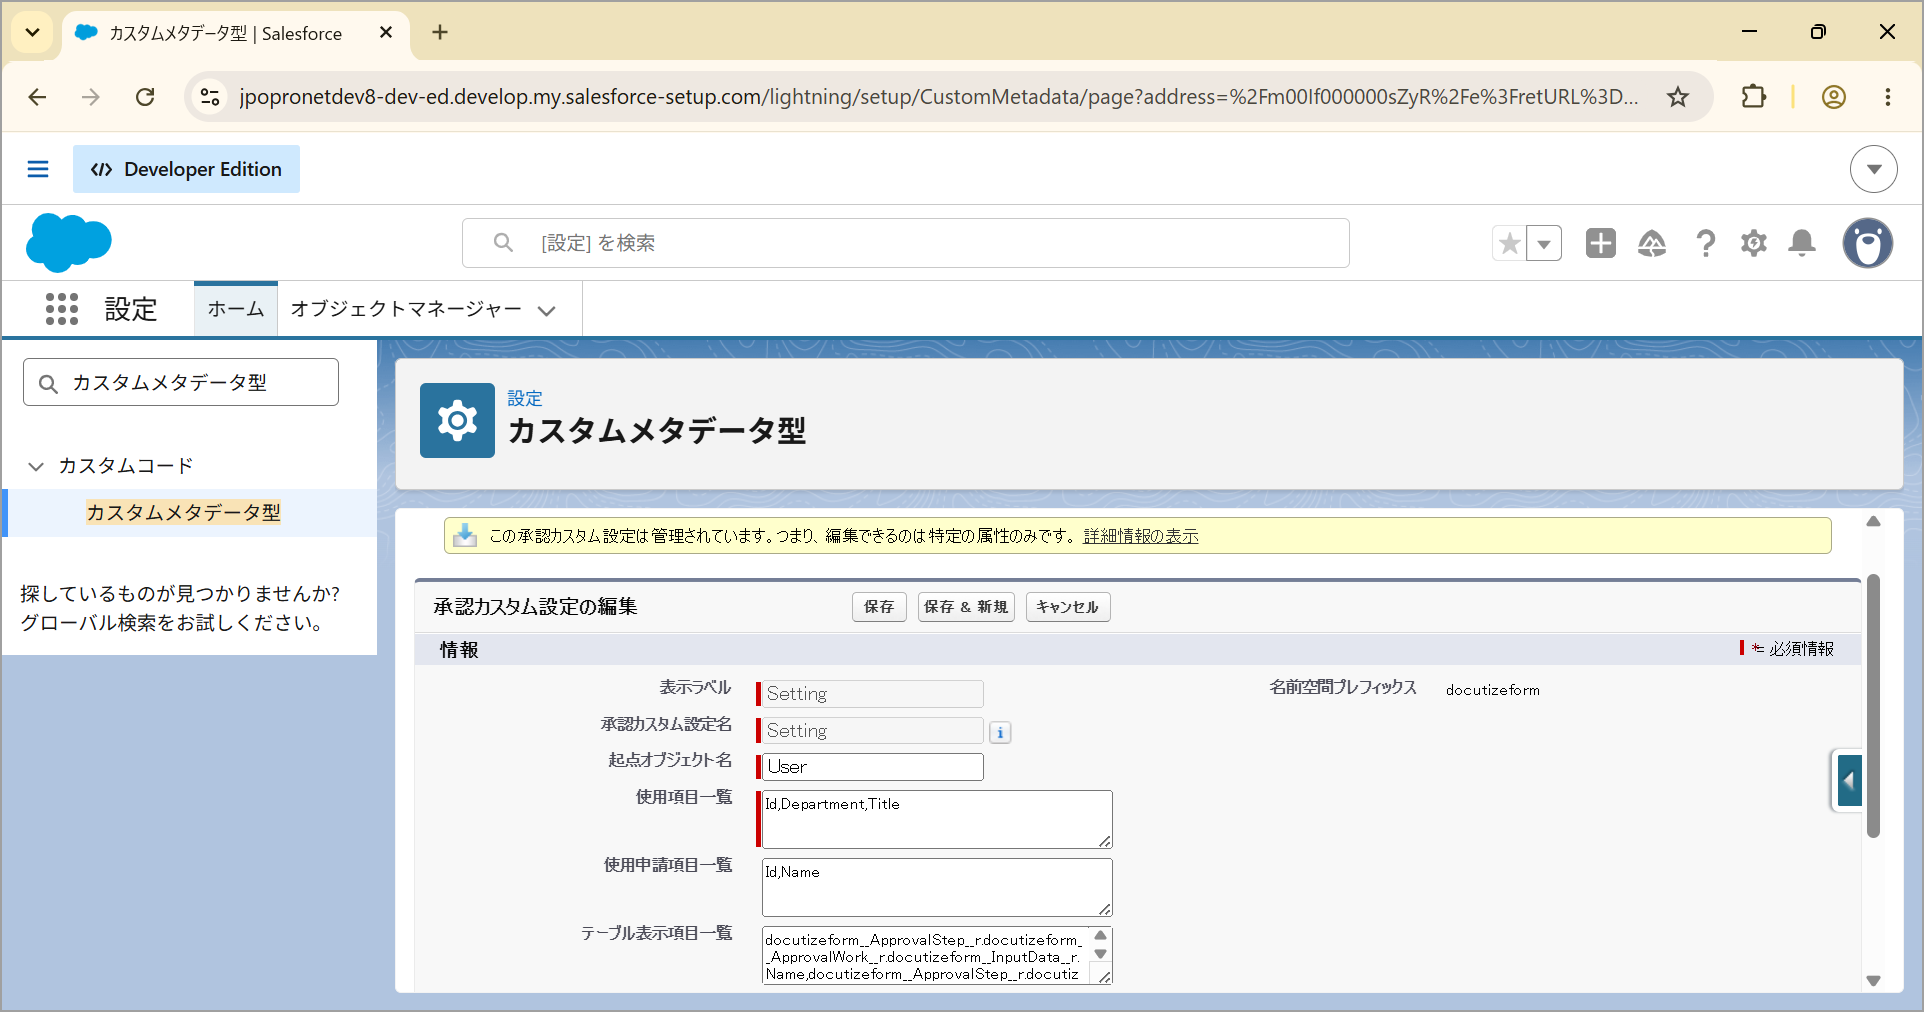This screenshot has height=1012, width=1924.
Task: Click the search icon in setup search
Action: [x=503, y=243]
